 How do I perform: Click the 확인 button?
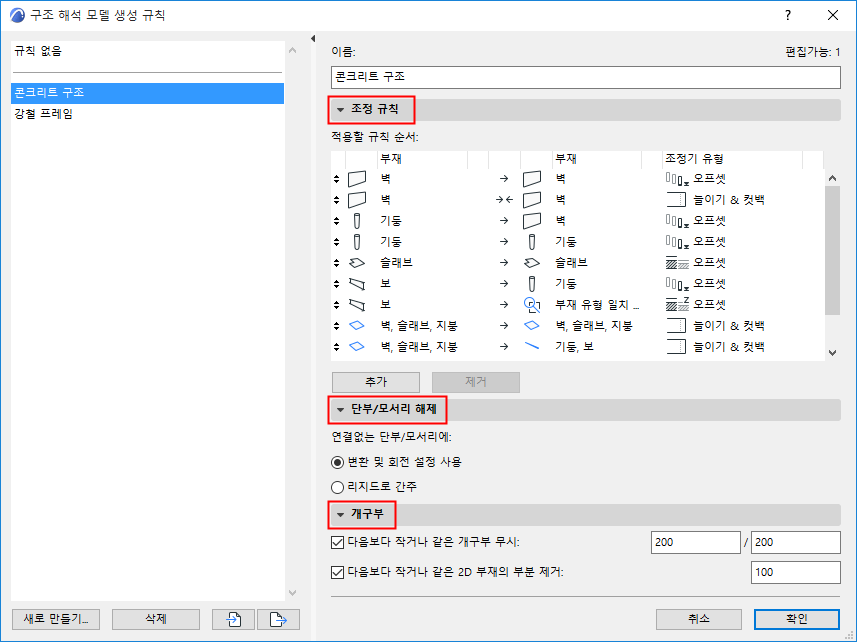tap(797, 619)
